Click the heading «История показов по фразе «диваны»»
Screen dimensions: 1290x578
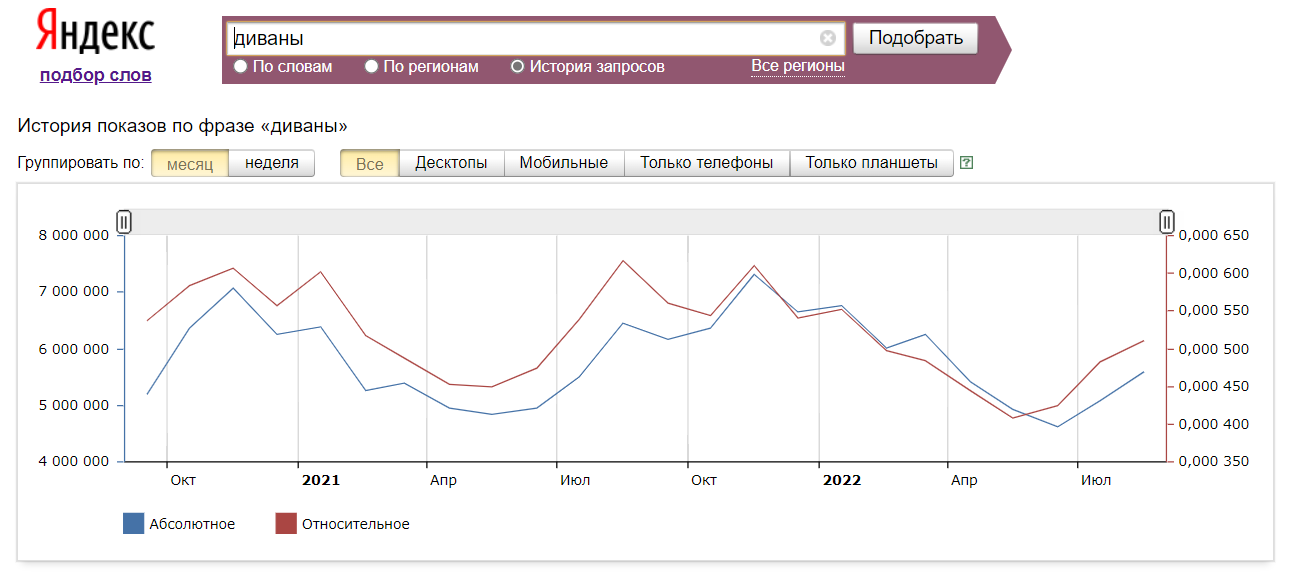[183, 126]
